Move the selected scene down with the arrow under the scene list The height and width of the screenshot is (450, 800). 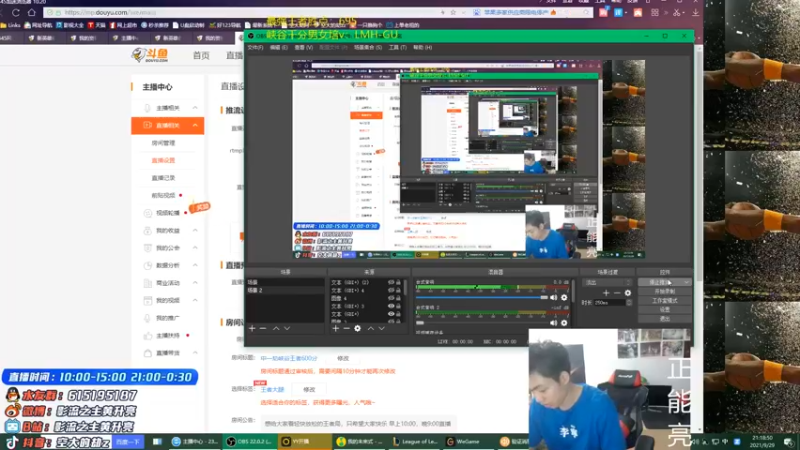pyautogui.click(x=287, y=329)
